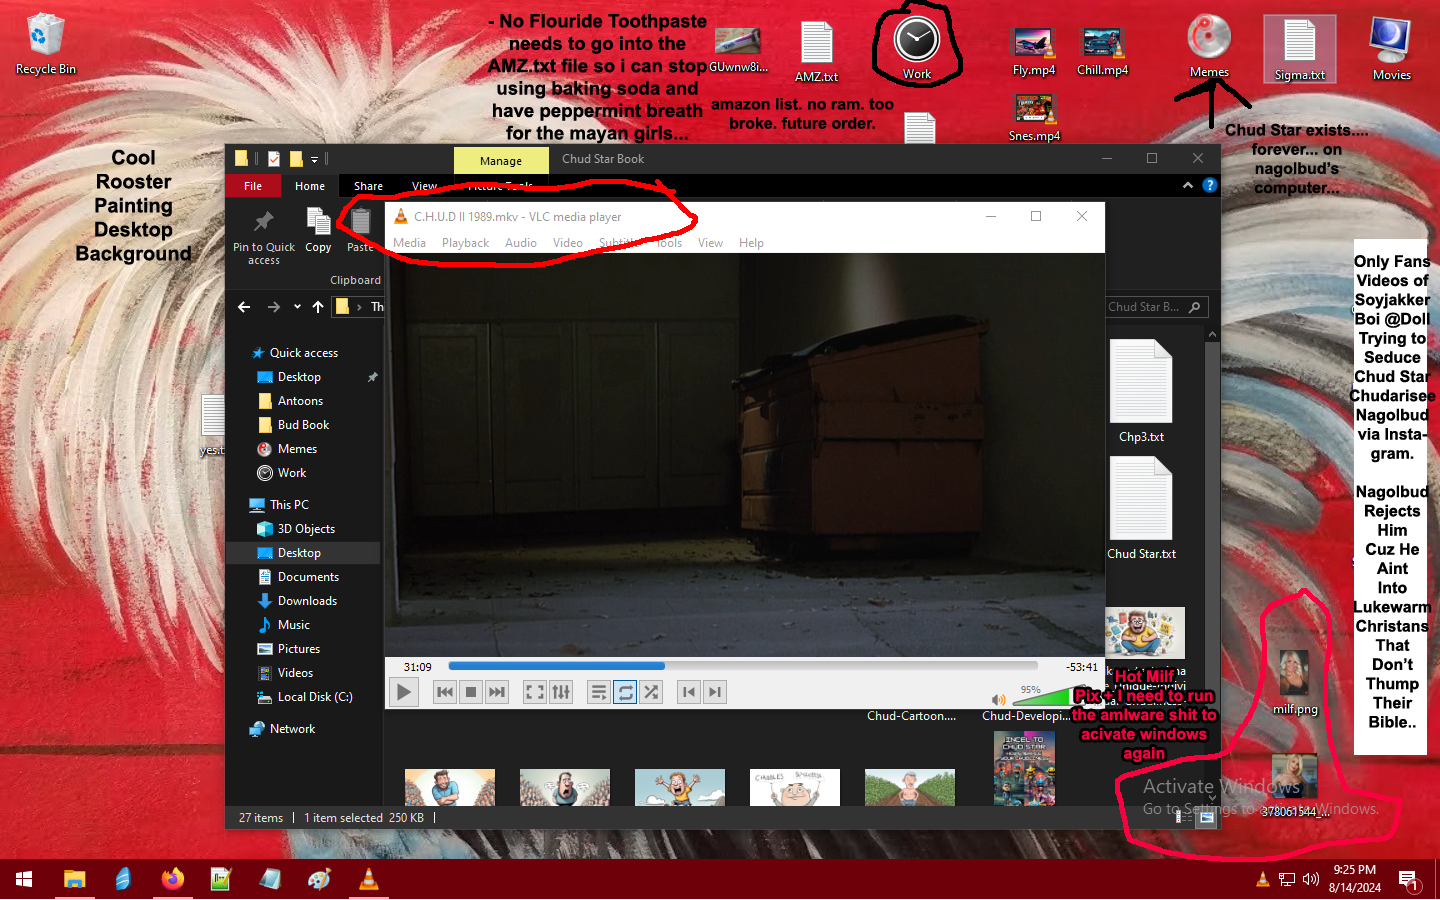
Task: Open Antoons folder in sidebar
Action: [300, 401]
